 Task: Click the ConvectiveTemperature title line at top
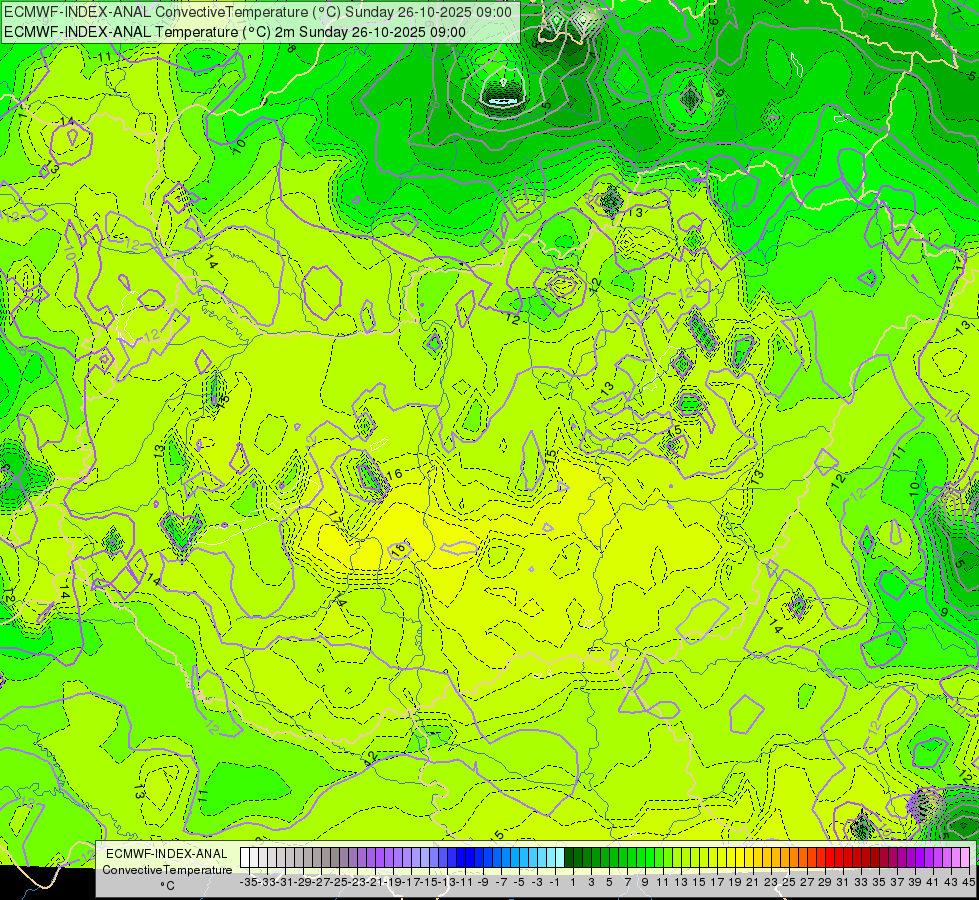click(x=258, y=12)
